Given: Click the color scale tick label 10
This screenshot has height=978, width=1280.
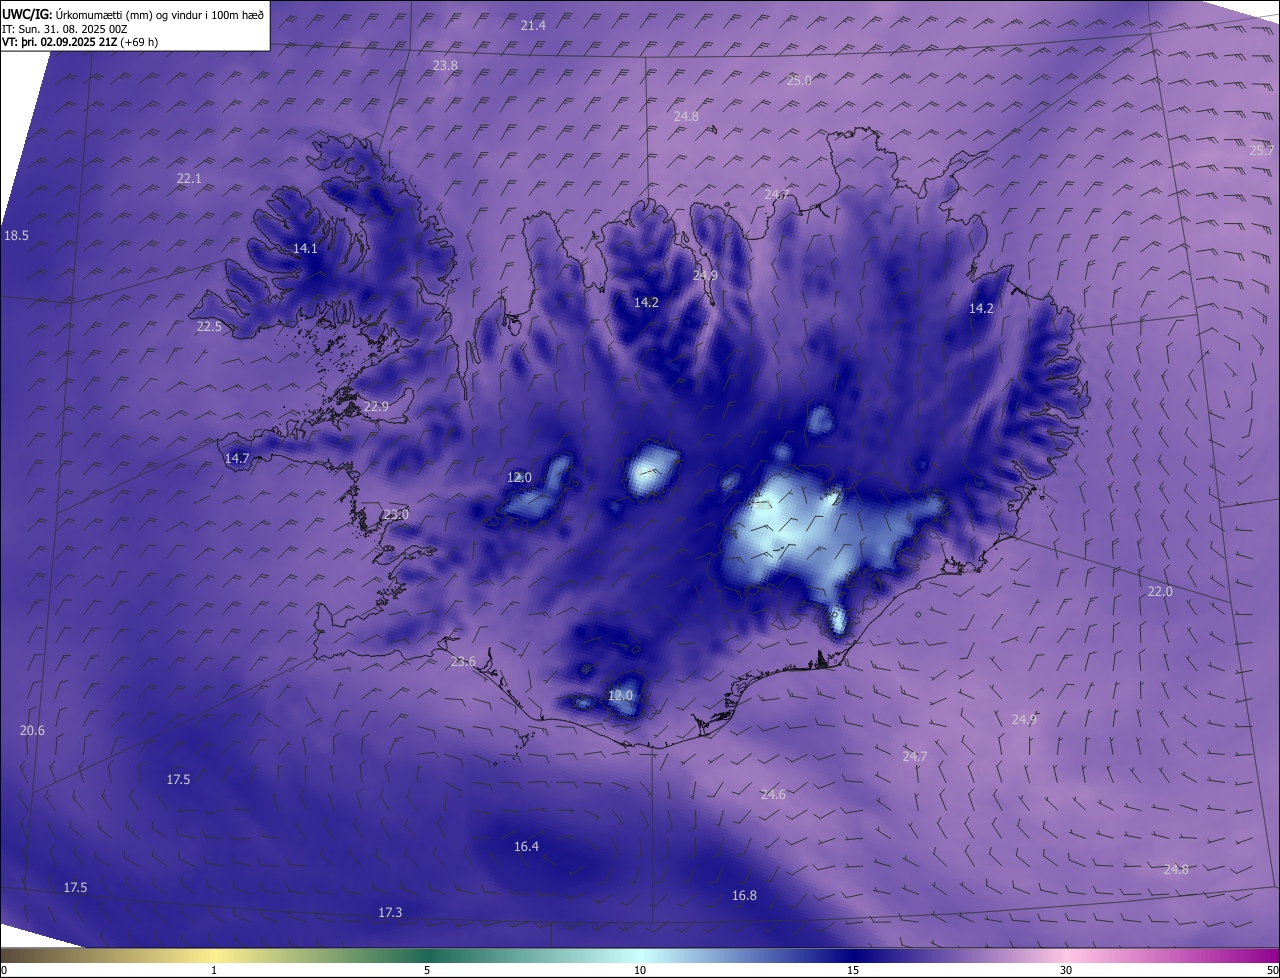Looking at the screenshot, I should [640, 970].
